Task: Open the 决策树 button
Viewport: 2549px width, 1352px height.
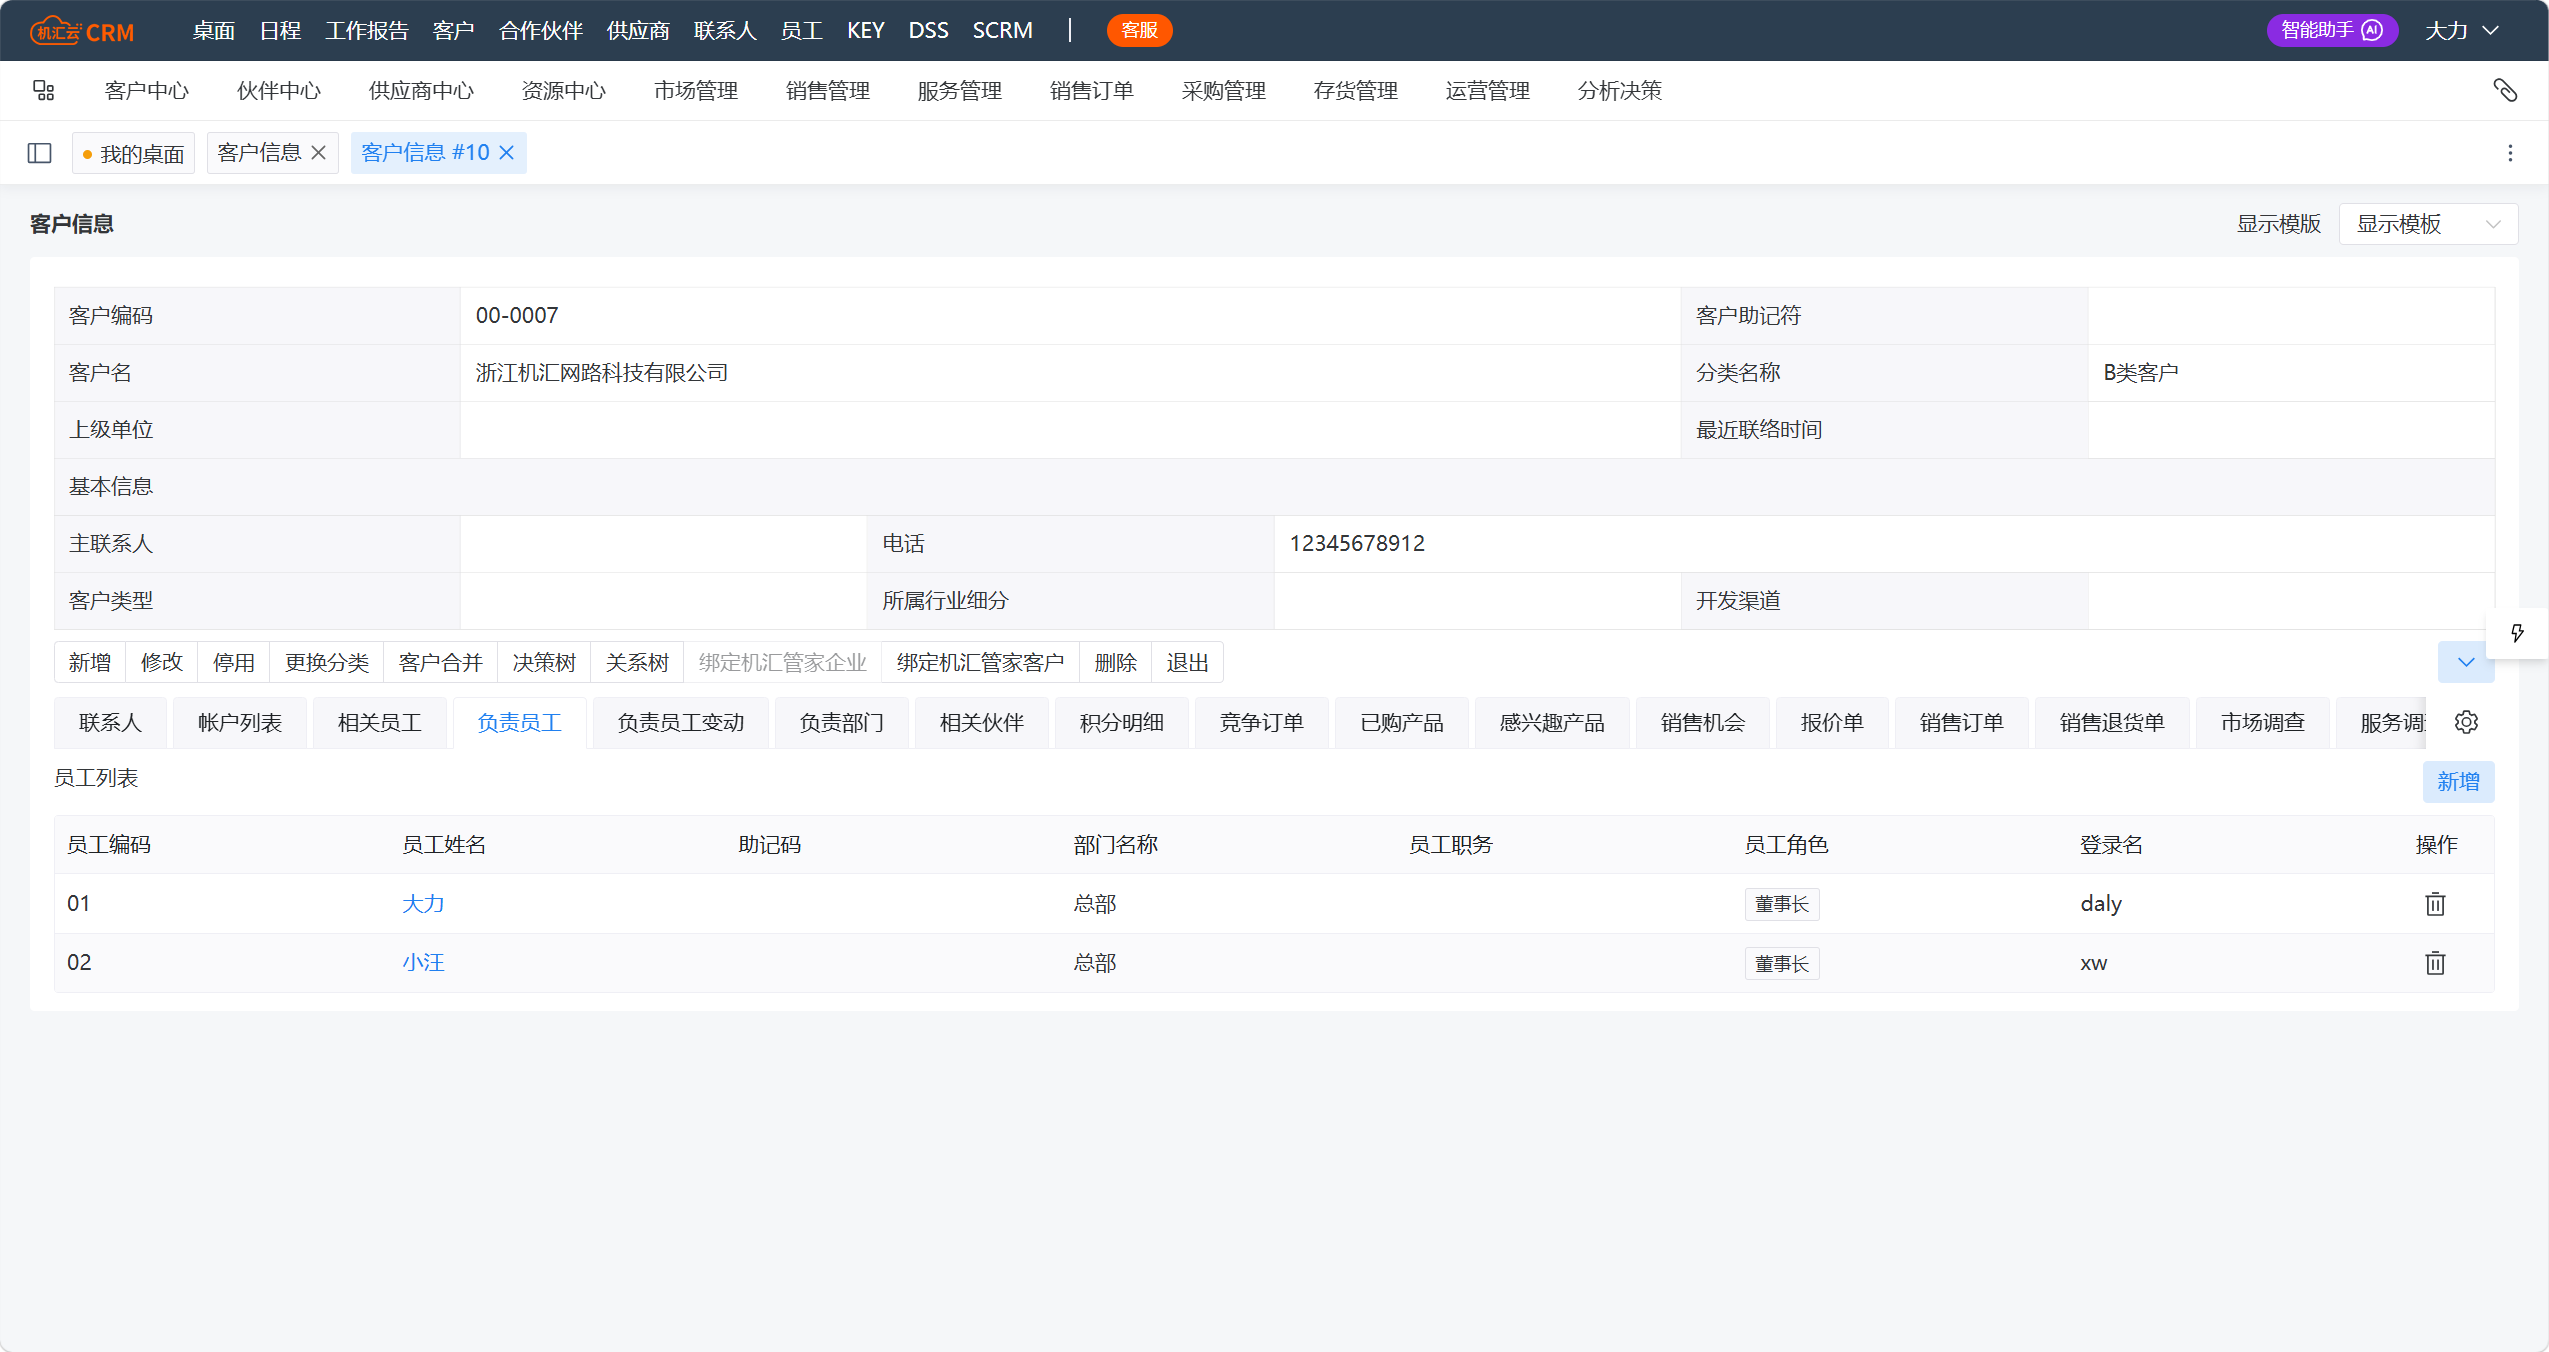Action: click(x=544, y=662)
